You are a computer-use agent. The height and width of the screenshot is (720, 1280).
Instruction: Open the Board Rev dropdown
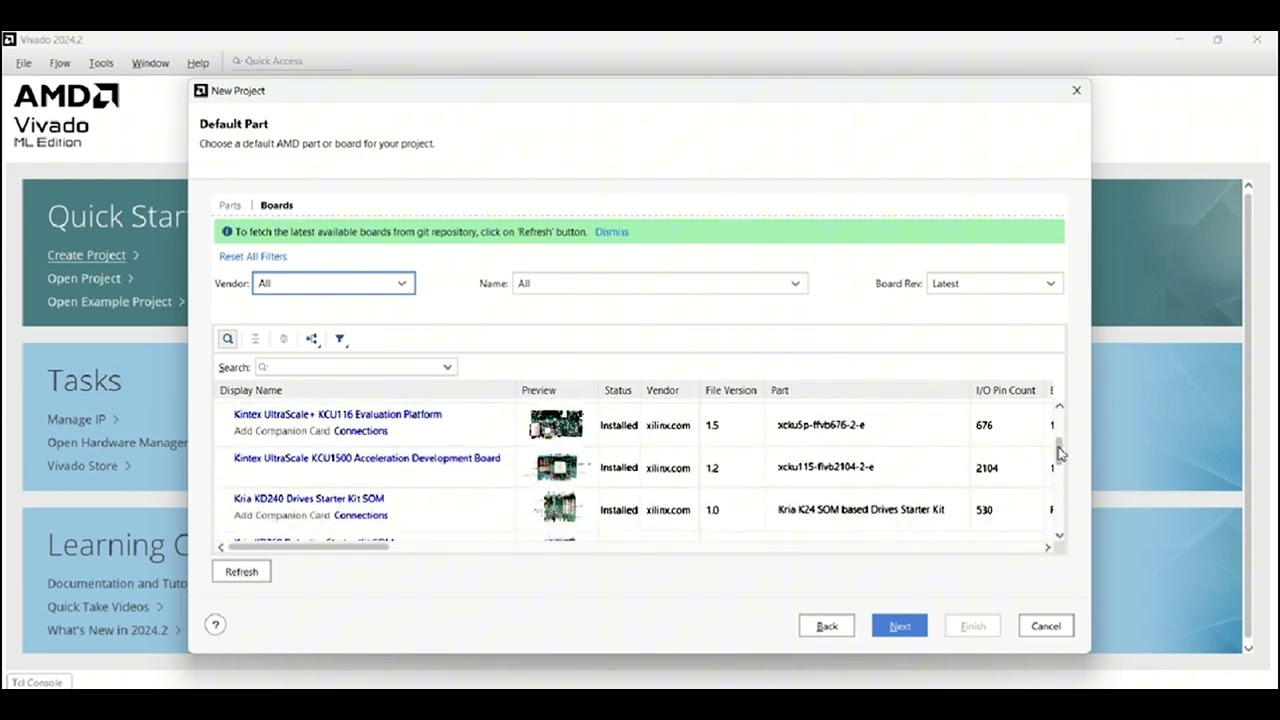click(994, 283)
